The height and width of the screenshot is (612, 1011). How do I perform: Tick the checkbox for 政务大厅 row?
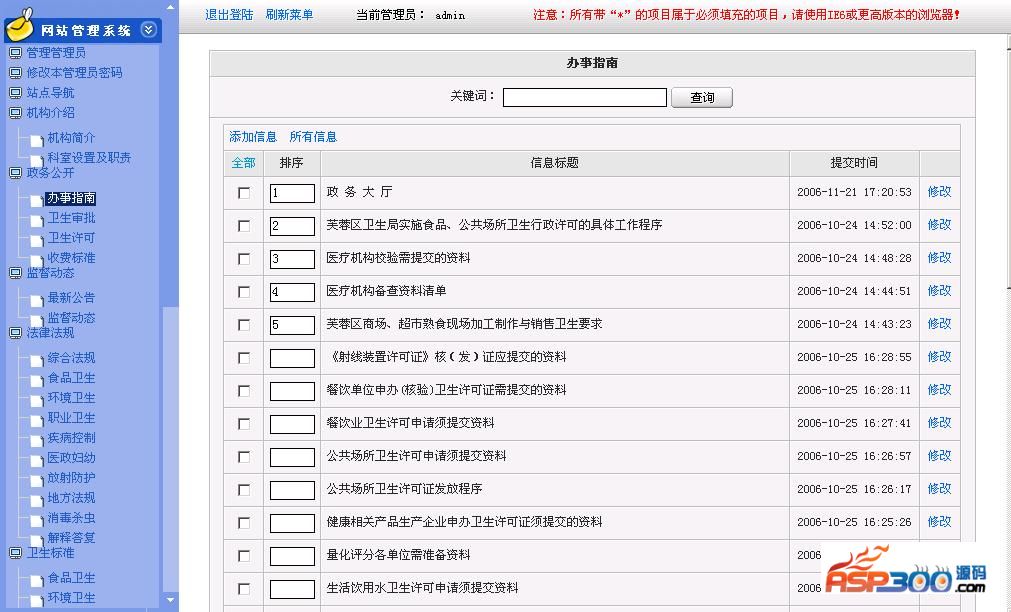tap(244, 193)
